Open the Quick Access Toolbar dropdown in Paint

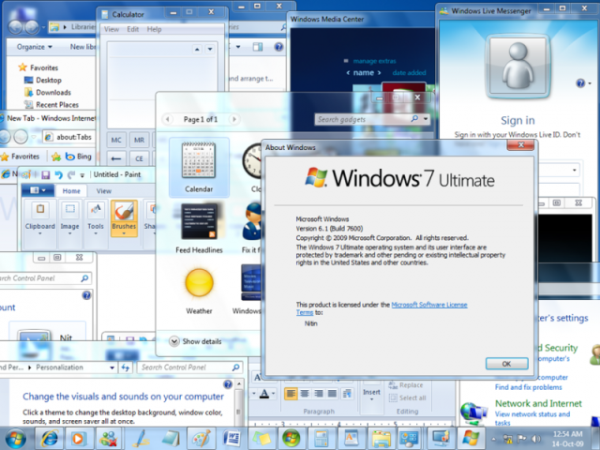click(82, 175)
